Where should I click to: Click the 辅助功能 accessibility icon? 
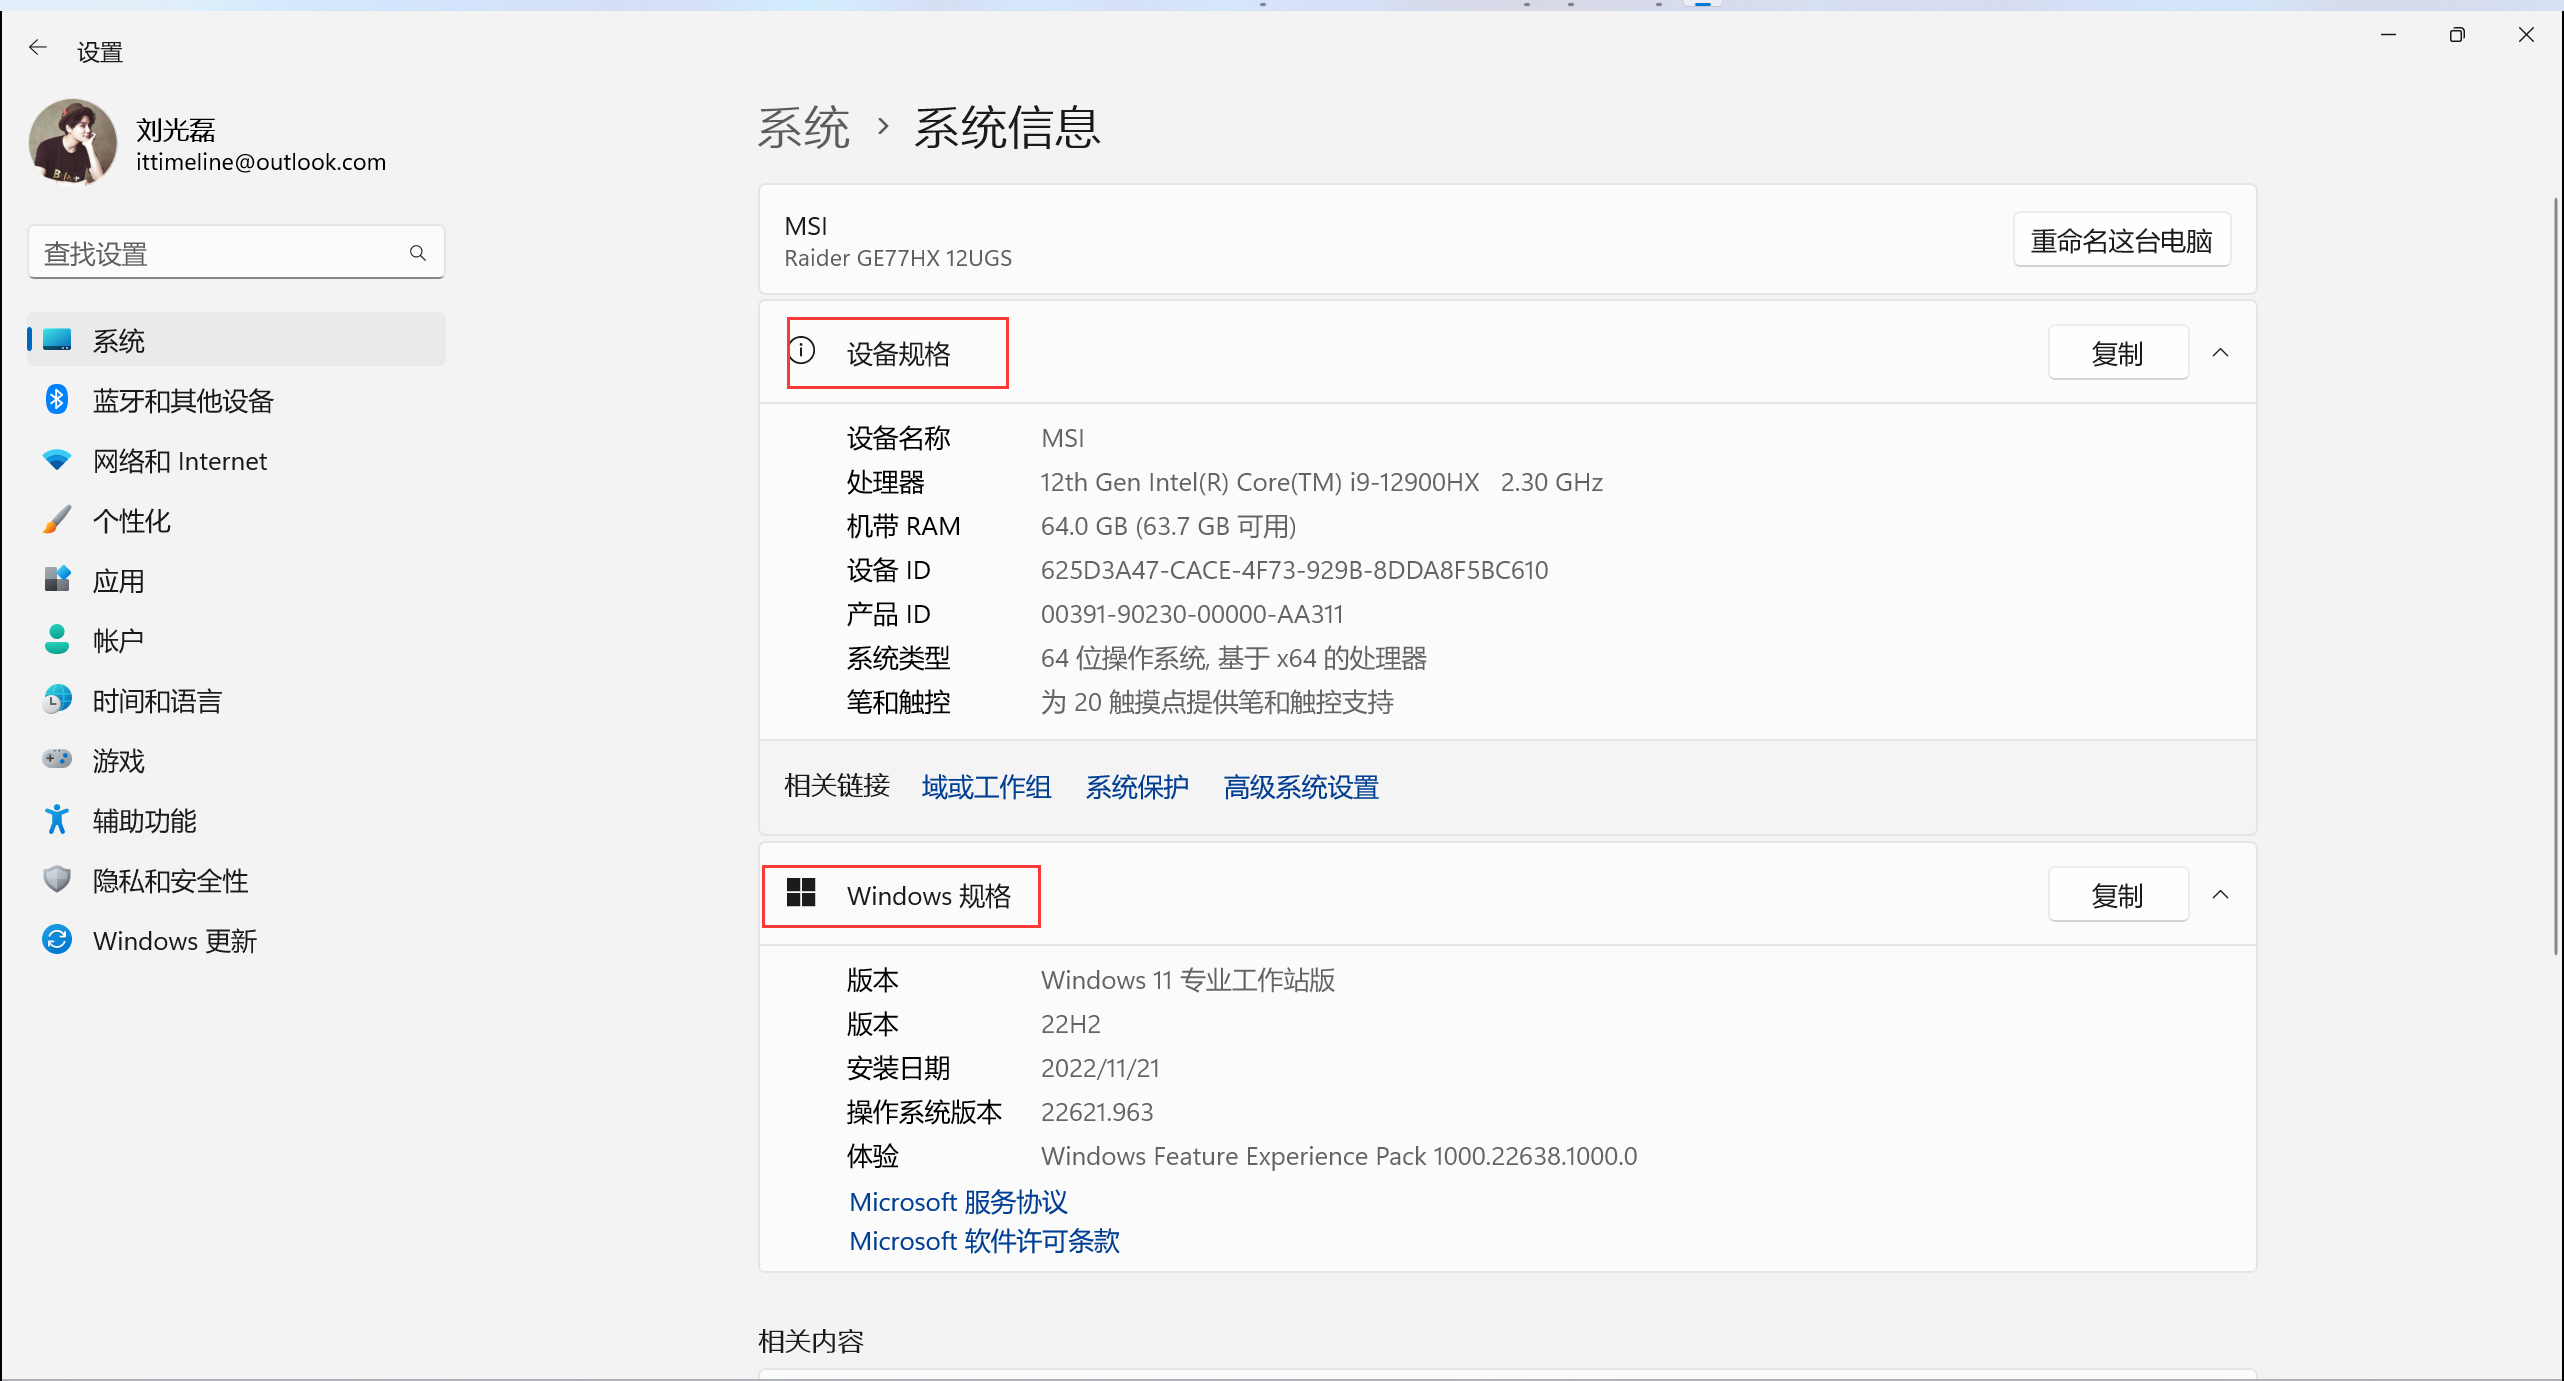click(57, 820)
